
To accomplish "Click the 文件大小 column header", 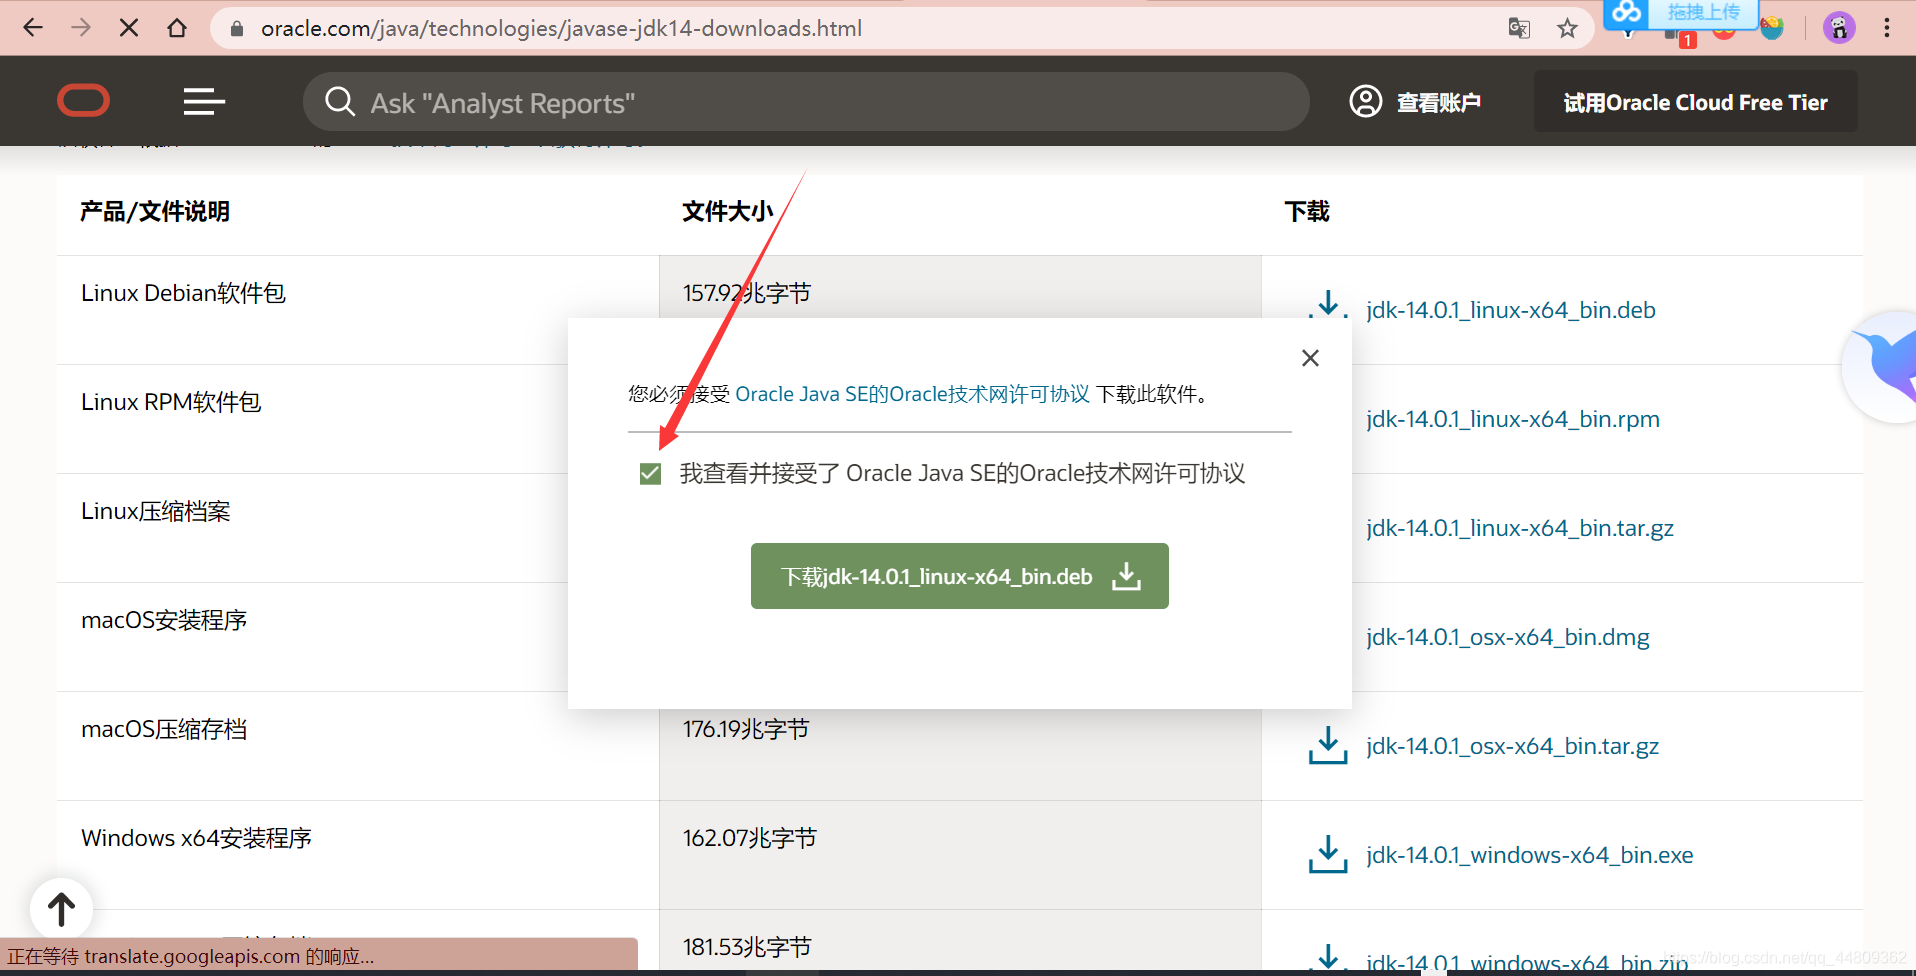I will (727, 211).
